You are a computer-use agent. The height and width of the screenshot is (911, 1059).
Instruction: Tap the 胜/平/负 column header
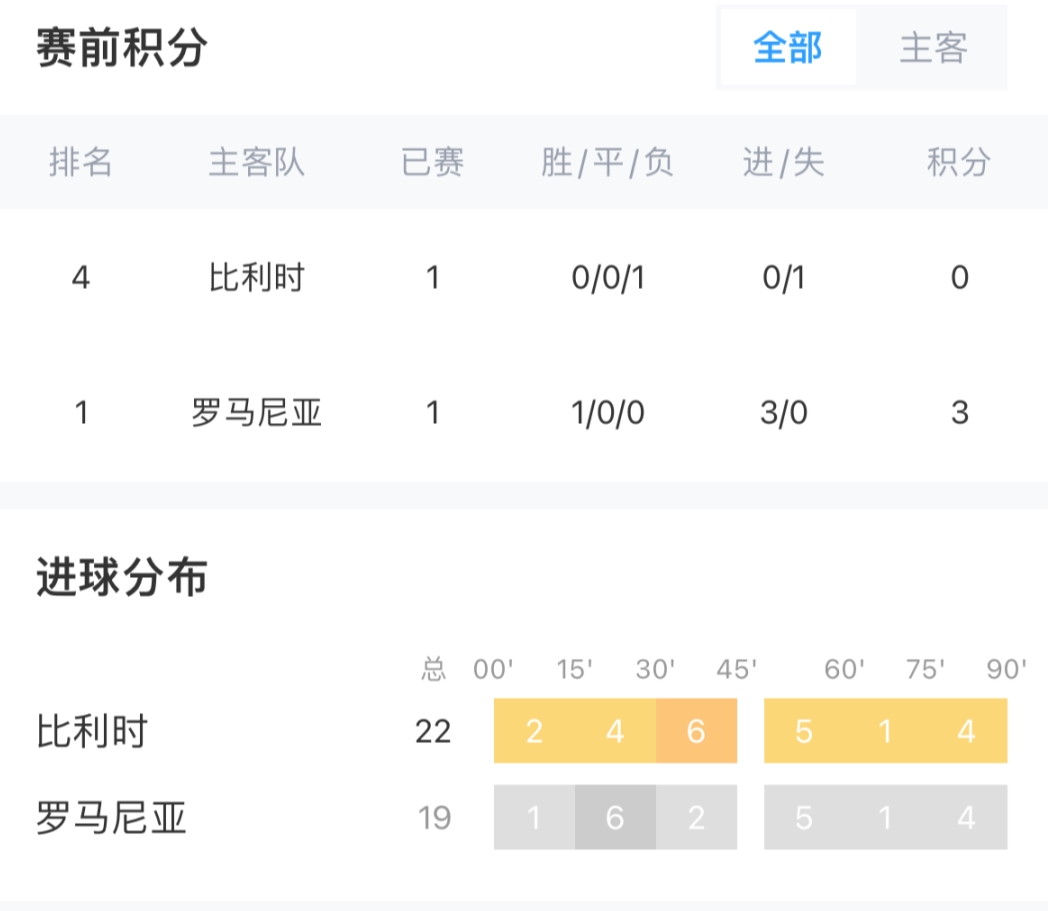click(x=607, y=162)
